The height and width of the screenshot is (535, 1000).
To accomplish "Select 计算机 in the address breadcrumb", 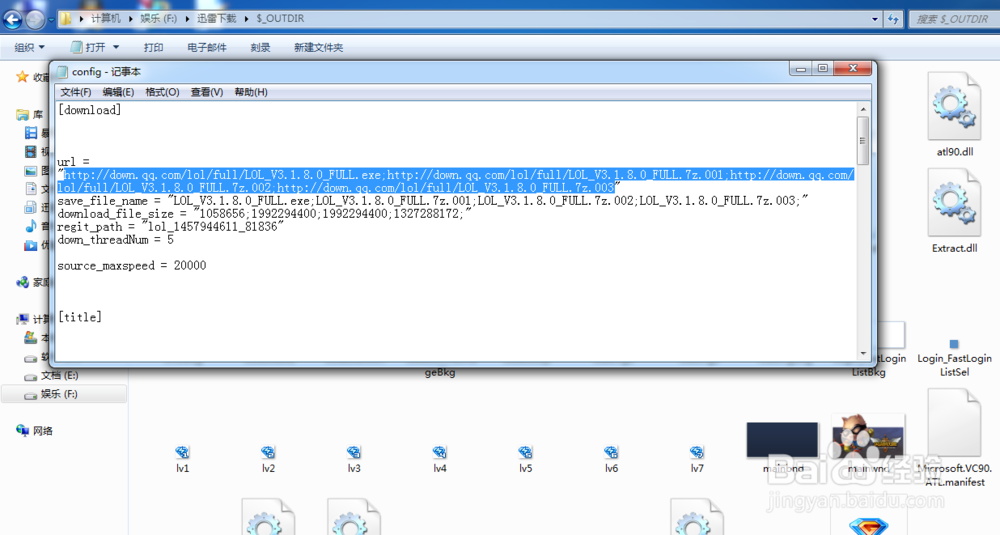I will tap(106, 18).
